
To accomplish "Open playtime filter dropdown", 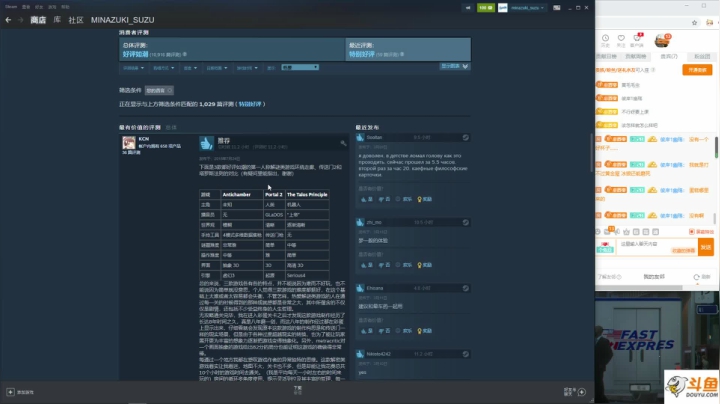I will 247,68.
